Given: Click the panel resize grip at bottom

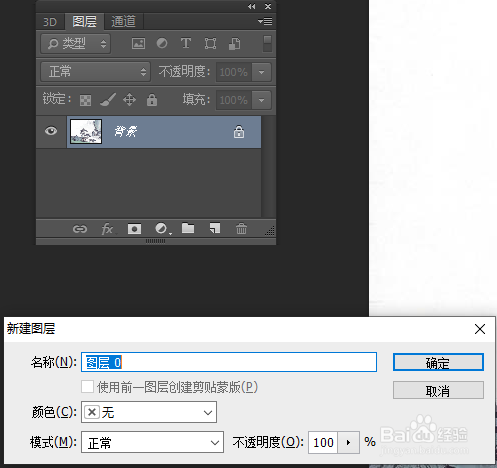Looking at the screenshot, I should [156, 241].
